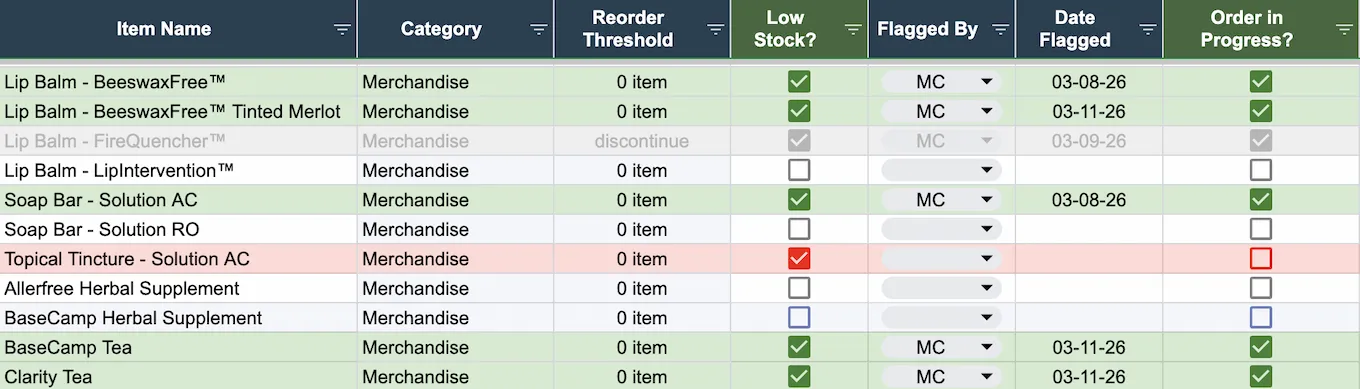The height and width of the screenshot is (389, 1360).
Task: Open the Low Stock? column filter icon
Action: [x=853, y=29]
